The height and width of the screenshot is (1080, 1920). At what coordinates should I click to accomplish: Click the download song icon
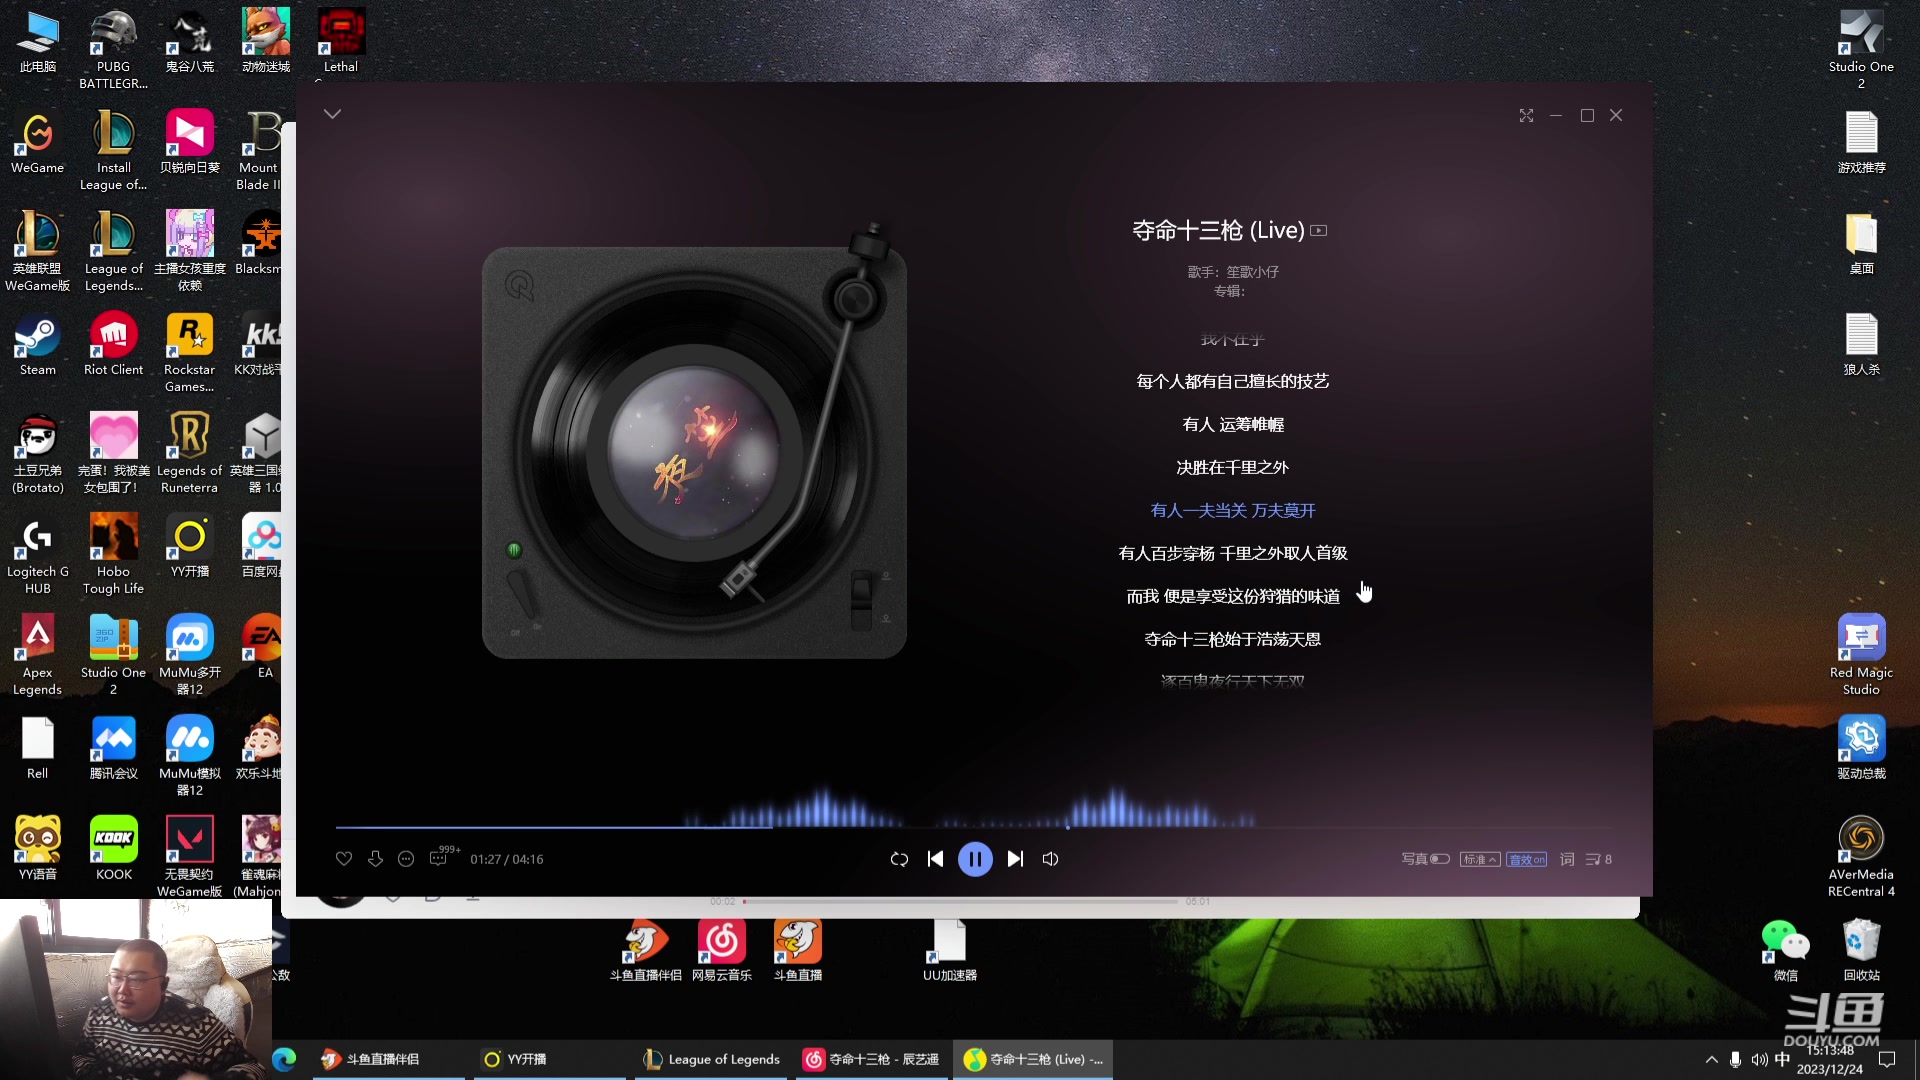pos(375,859)
